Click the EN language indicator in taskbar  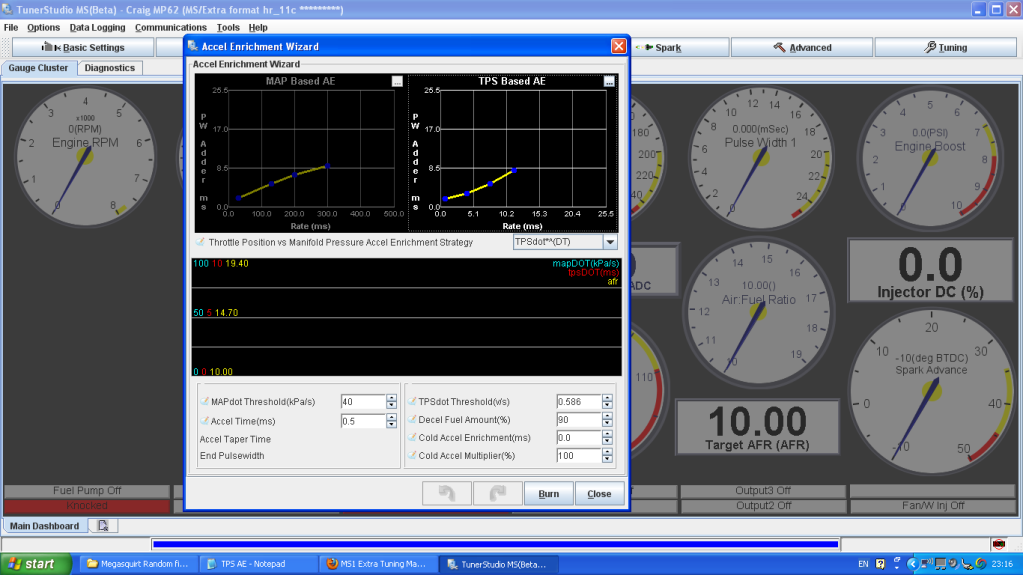pos(863,564)
